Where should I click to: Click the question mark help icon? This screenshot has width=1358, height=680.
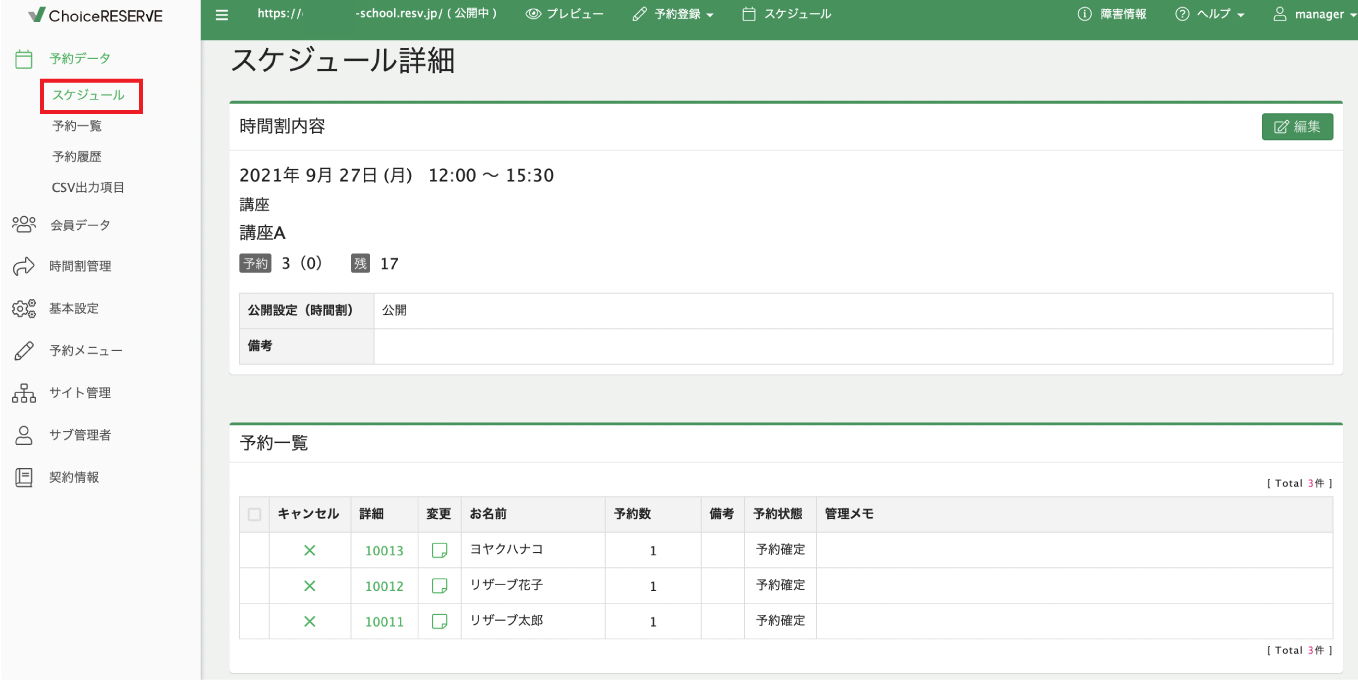[x=1182, y=15]
